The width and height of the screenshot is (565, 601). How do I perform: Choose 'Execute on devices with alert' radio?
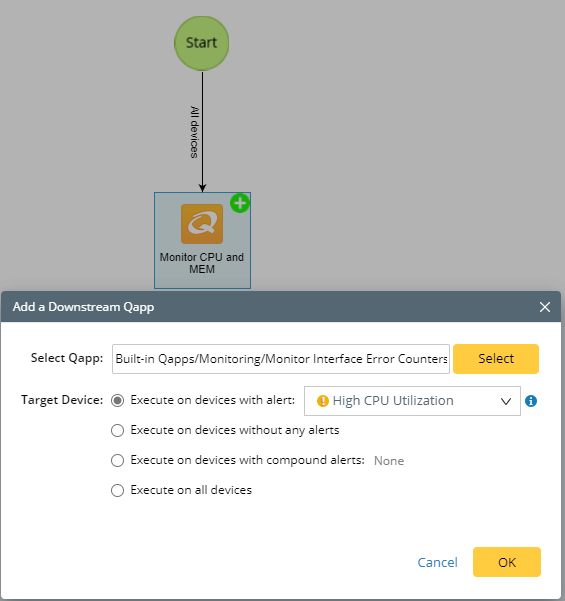tap(117, 401)
